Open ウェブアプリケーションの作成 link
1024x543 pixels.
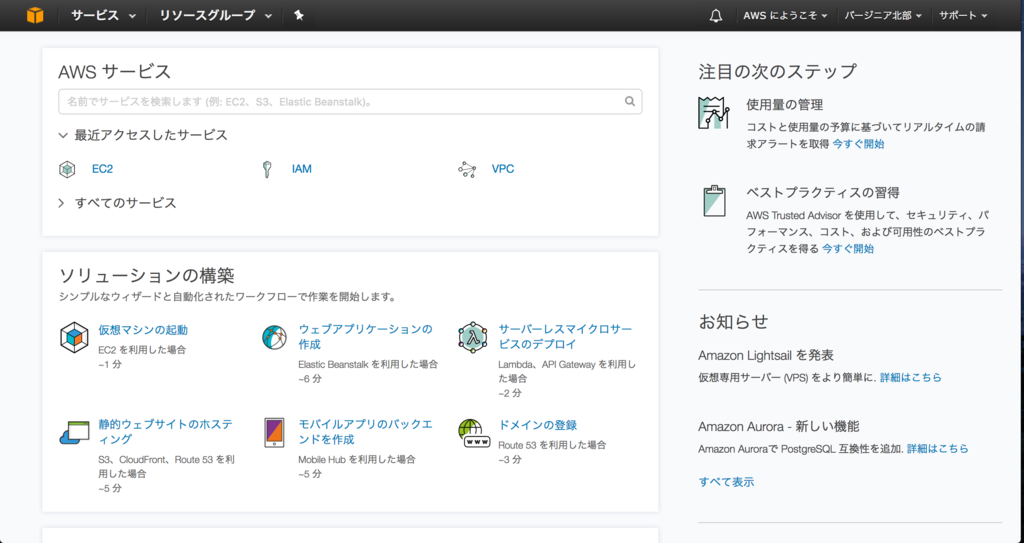point(365,337)
